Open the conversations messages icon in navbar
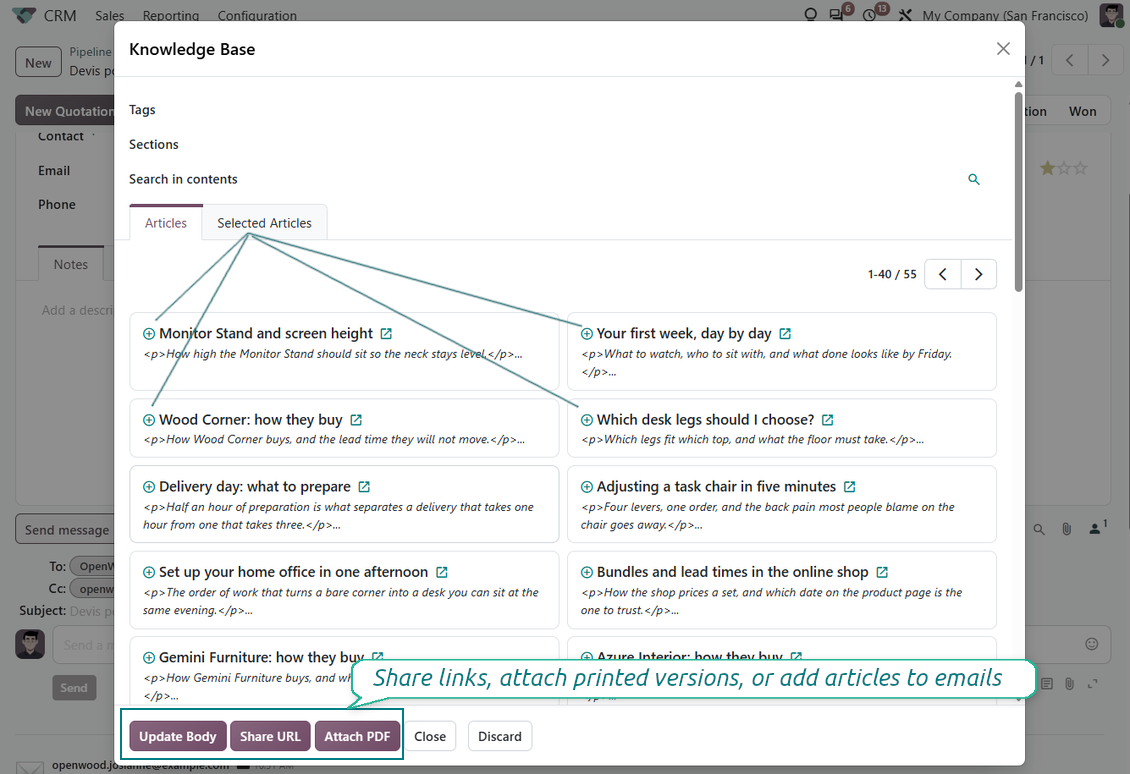This screenshot has height=774, width=1130. [838, 13]
